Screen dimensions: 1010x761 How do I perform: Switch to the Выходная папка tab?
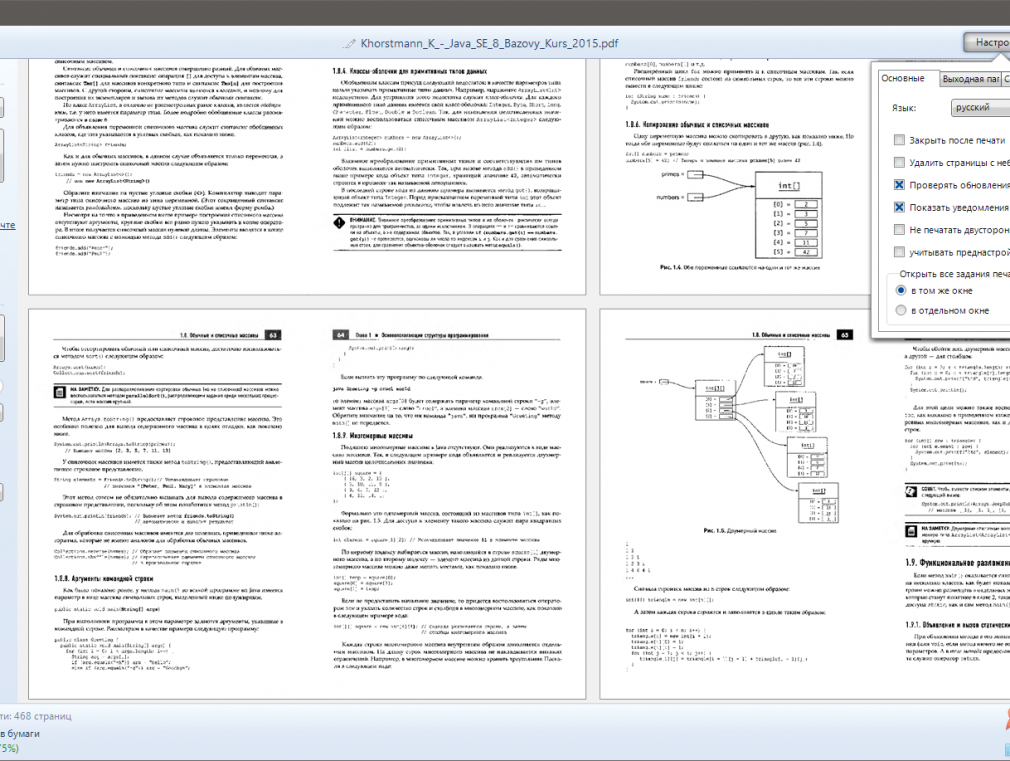(970, 79)
